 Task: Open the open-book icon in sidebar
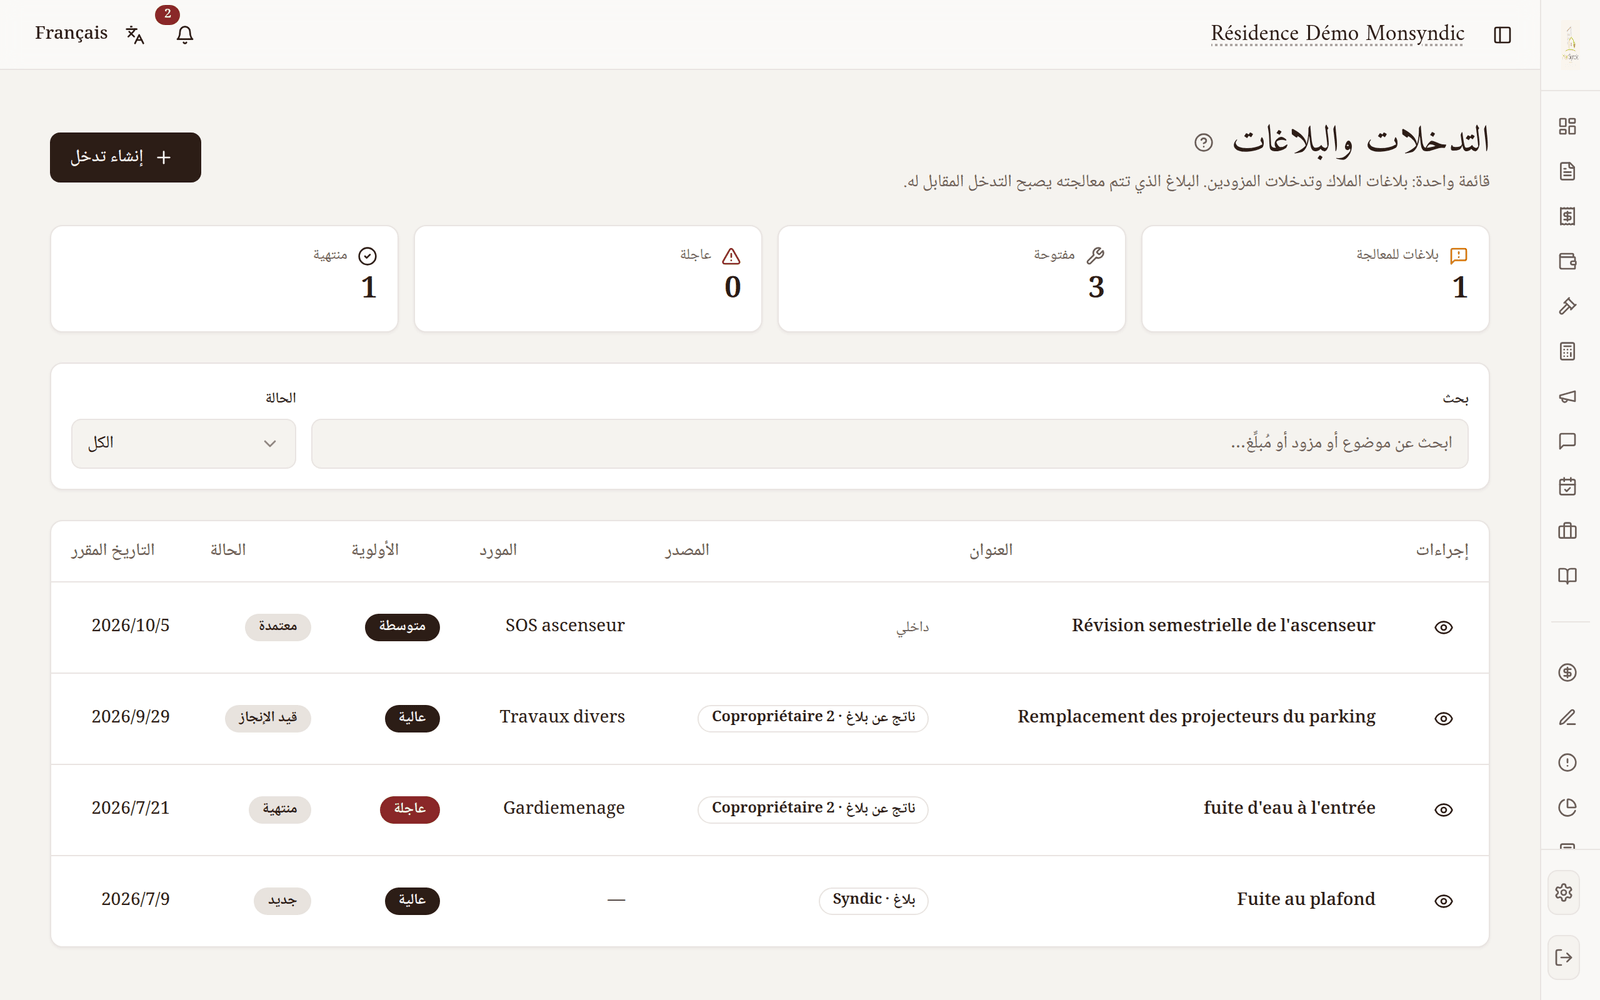coord(1567,576)
